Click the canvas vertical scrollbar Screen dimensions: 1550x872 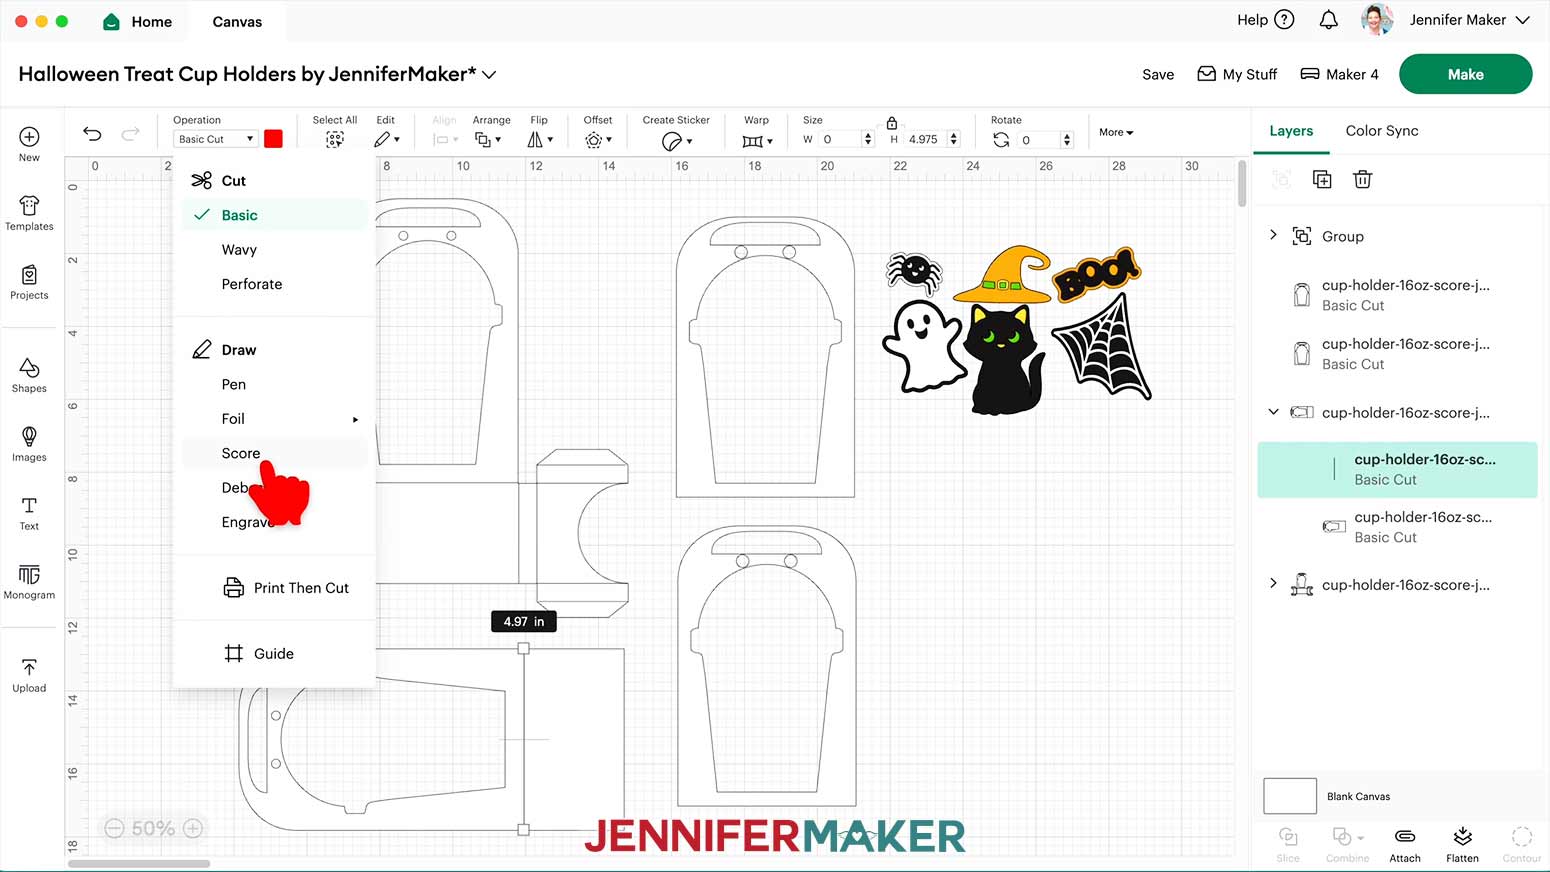pos(1242,184)
